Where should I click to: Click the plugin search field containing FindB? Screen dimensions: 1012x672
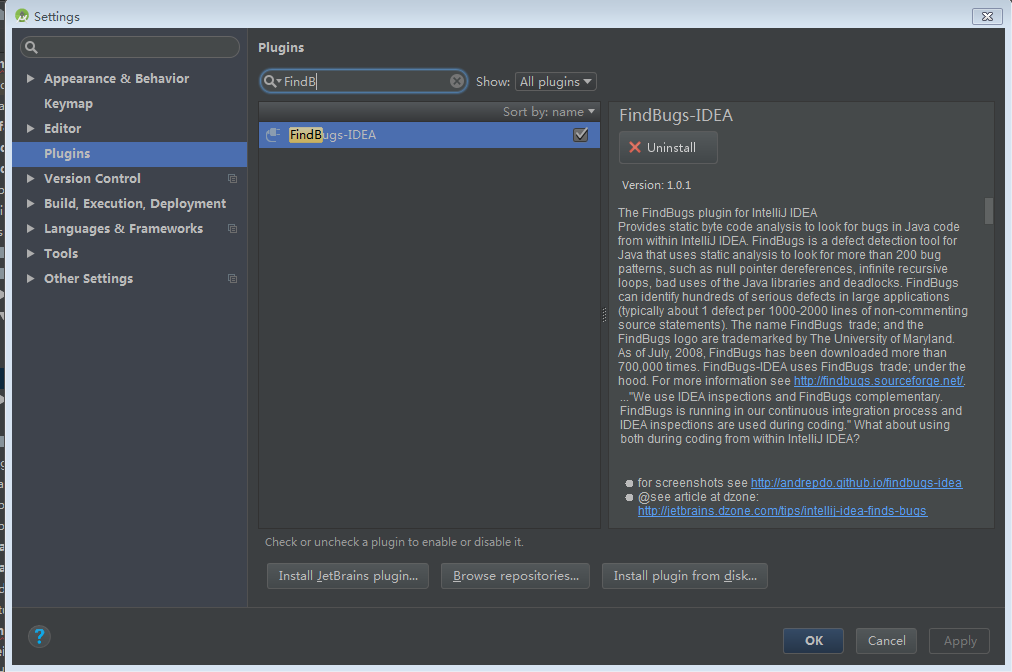[363, 81]
